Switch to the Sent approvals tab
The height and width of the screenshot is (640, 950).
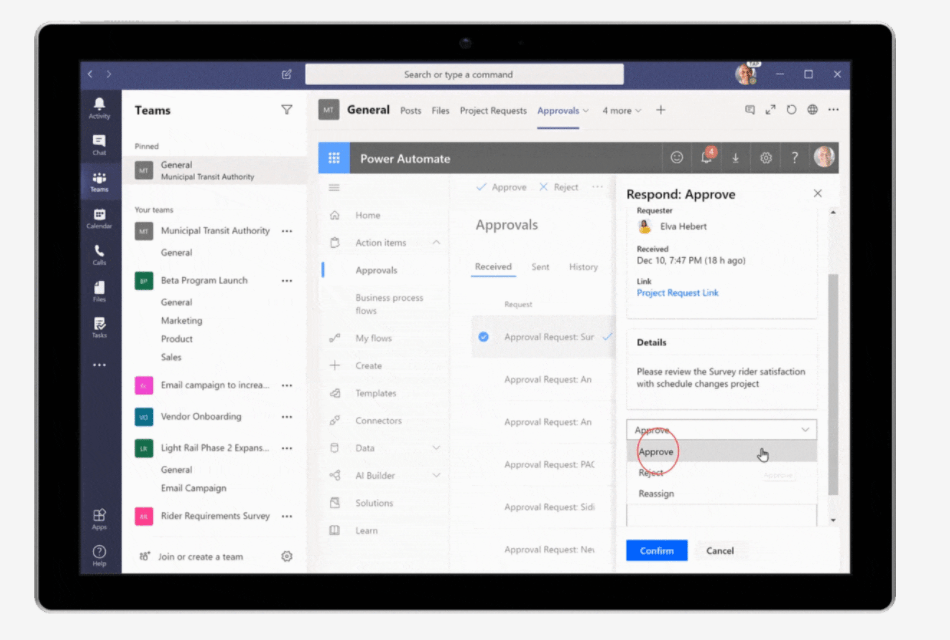540,267
